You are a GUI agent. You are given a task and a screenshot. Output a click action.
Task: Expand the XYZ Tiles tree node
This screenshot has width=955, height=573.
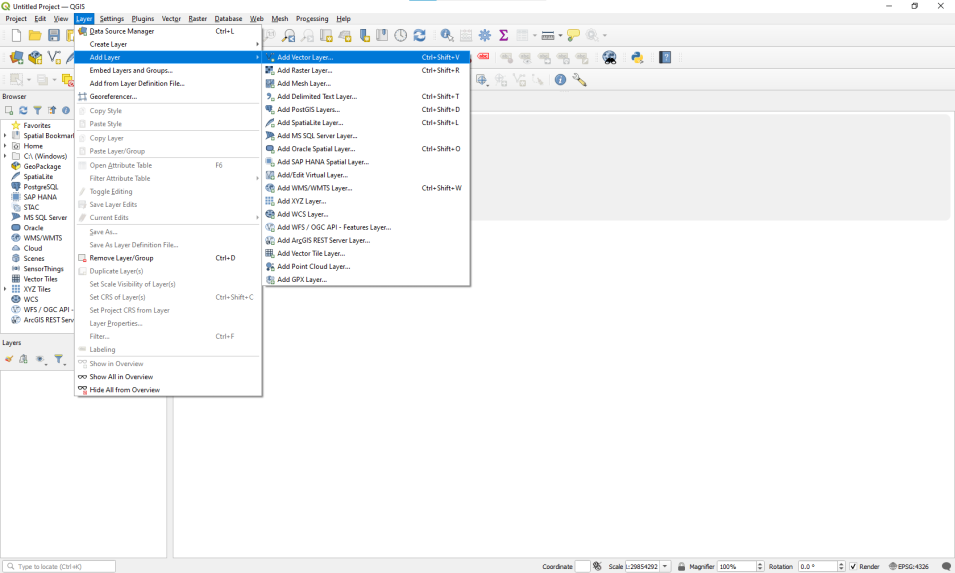pyautogui.click(x=5, y=289)
